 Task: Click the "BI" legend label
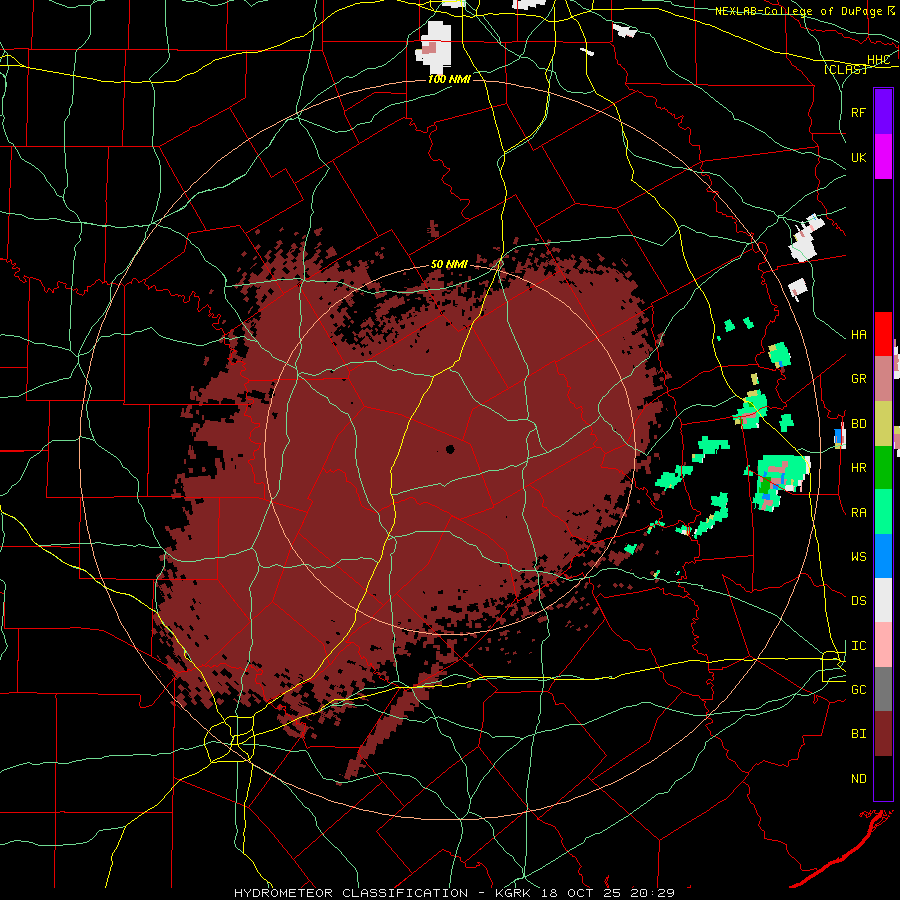858,734
